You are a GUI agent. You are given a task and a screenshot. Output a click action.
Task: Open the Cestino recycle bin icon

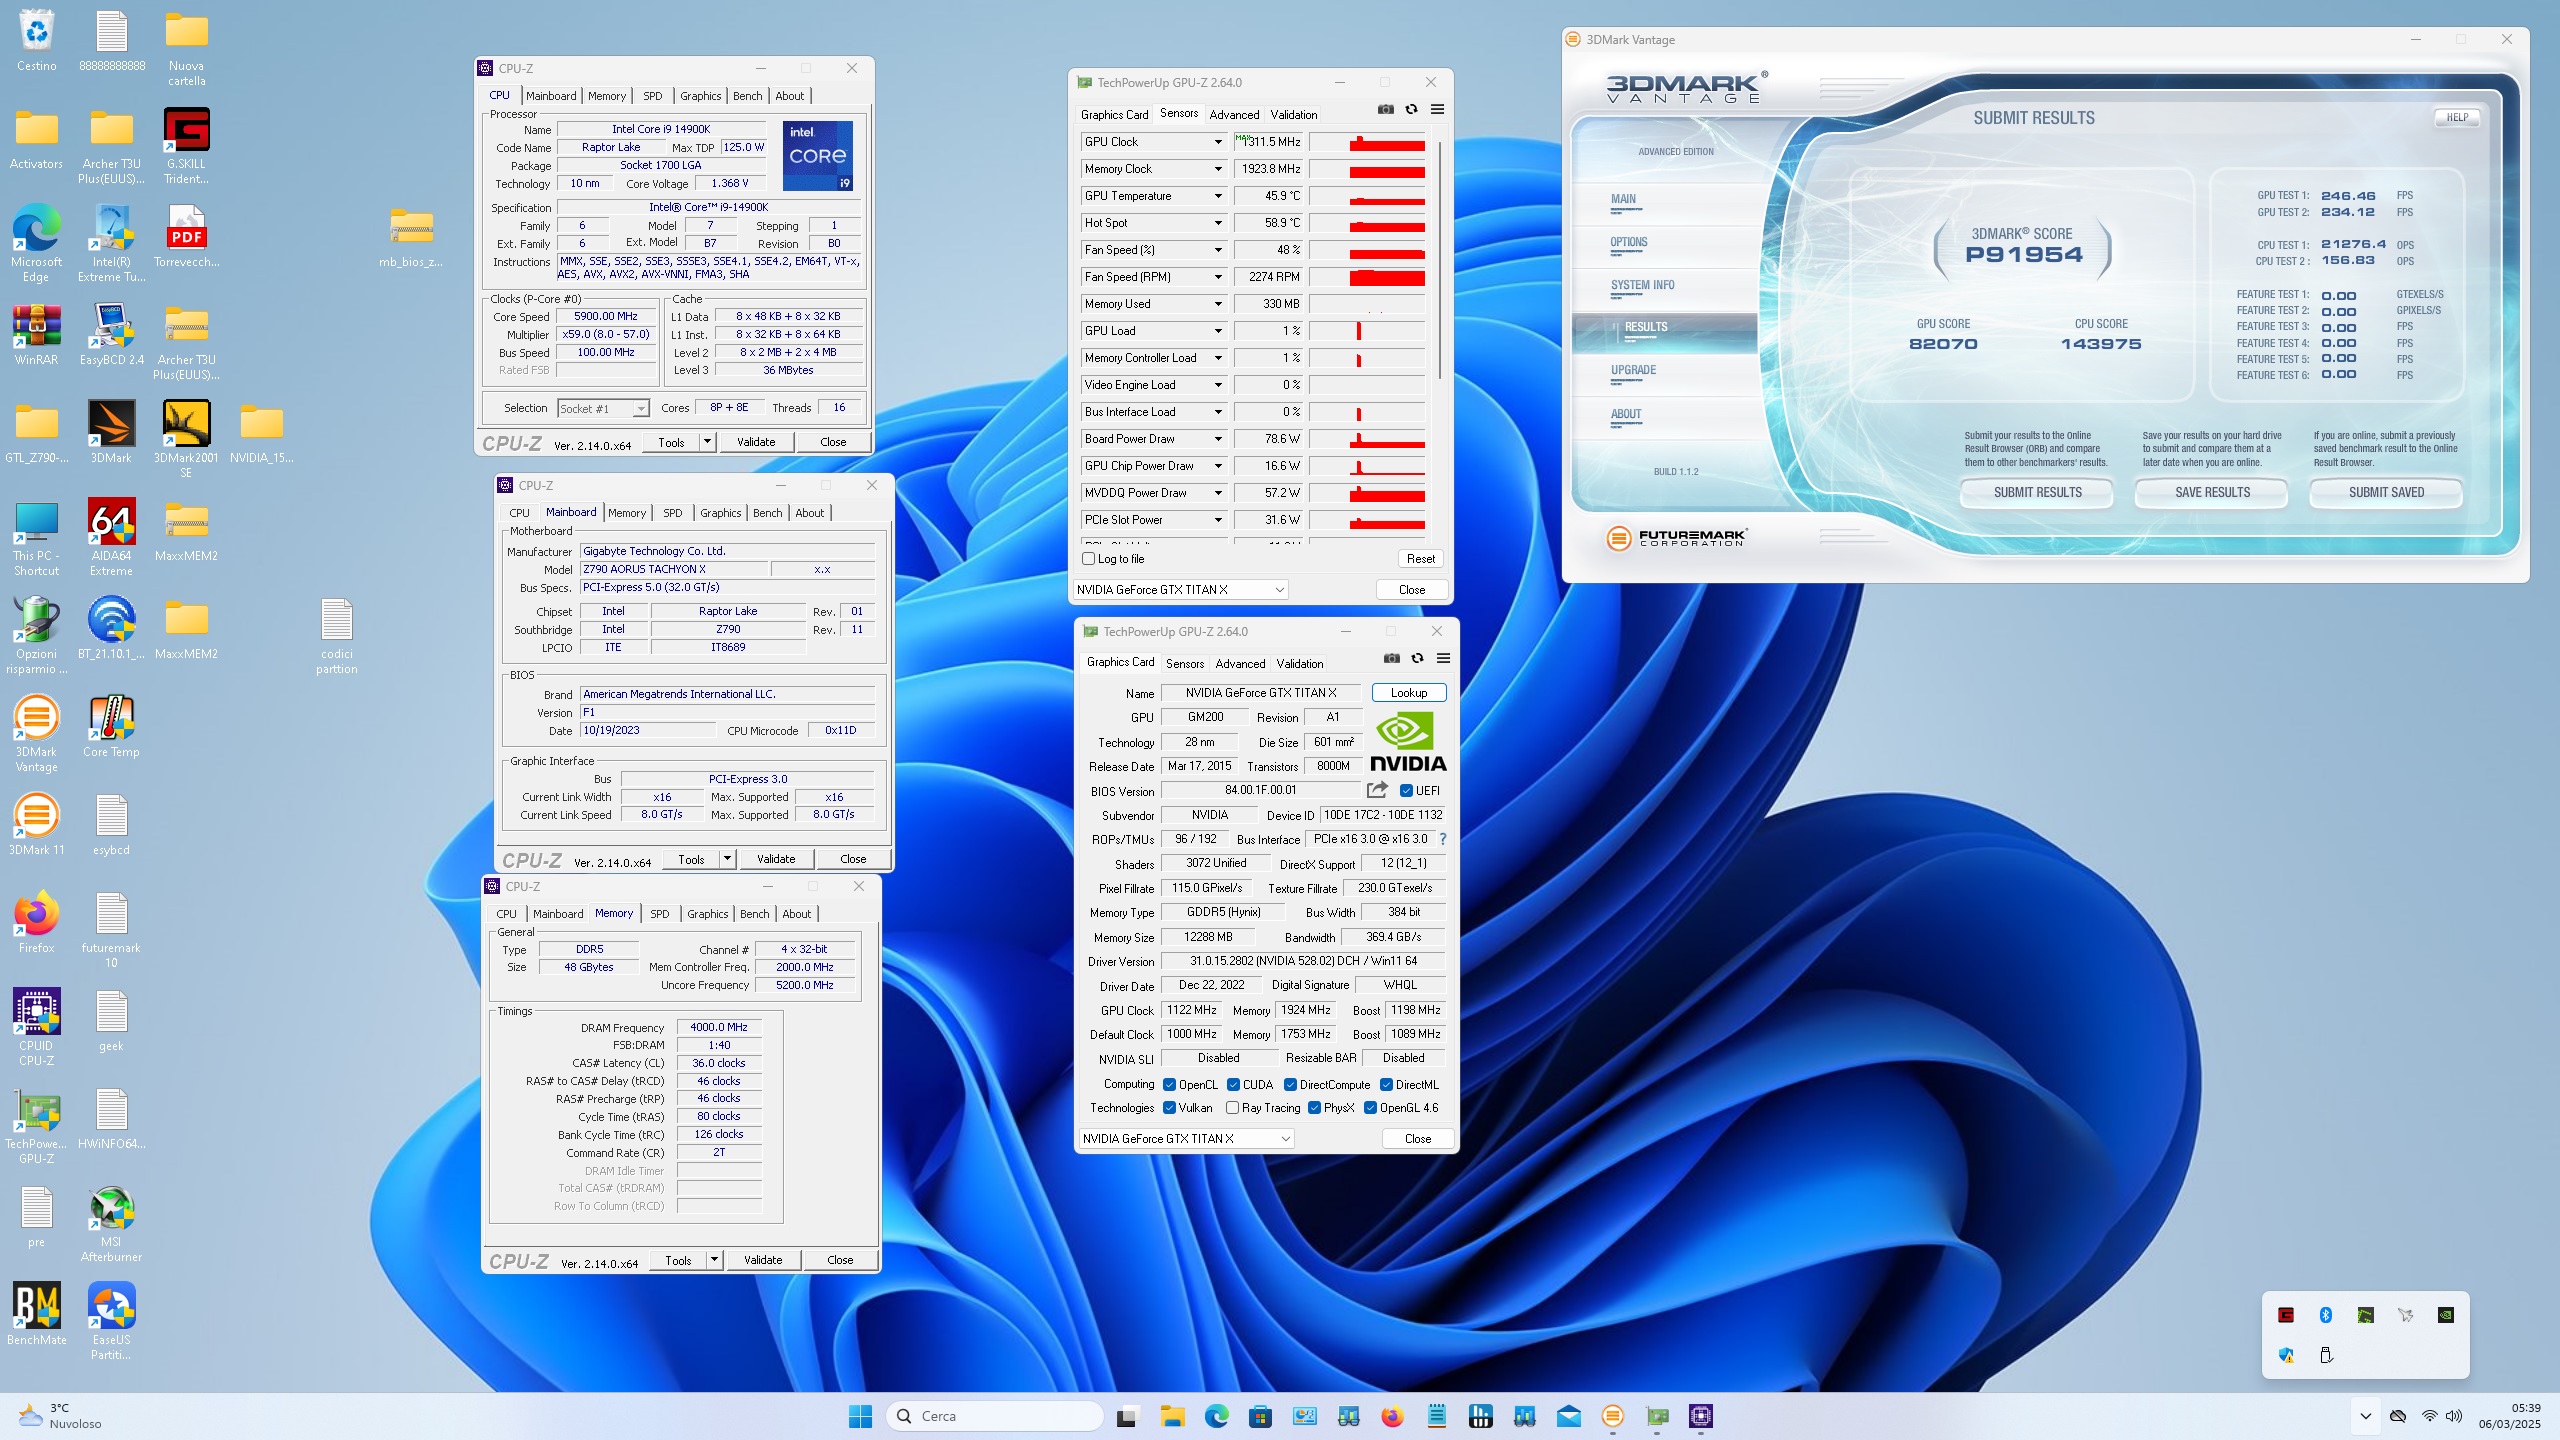coord(36,40)
